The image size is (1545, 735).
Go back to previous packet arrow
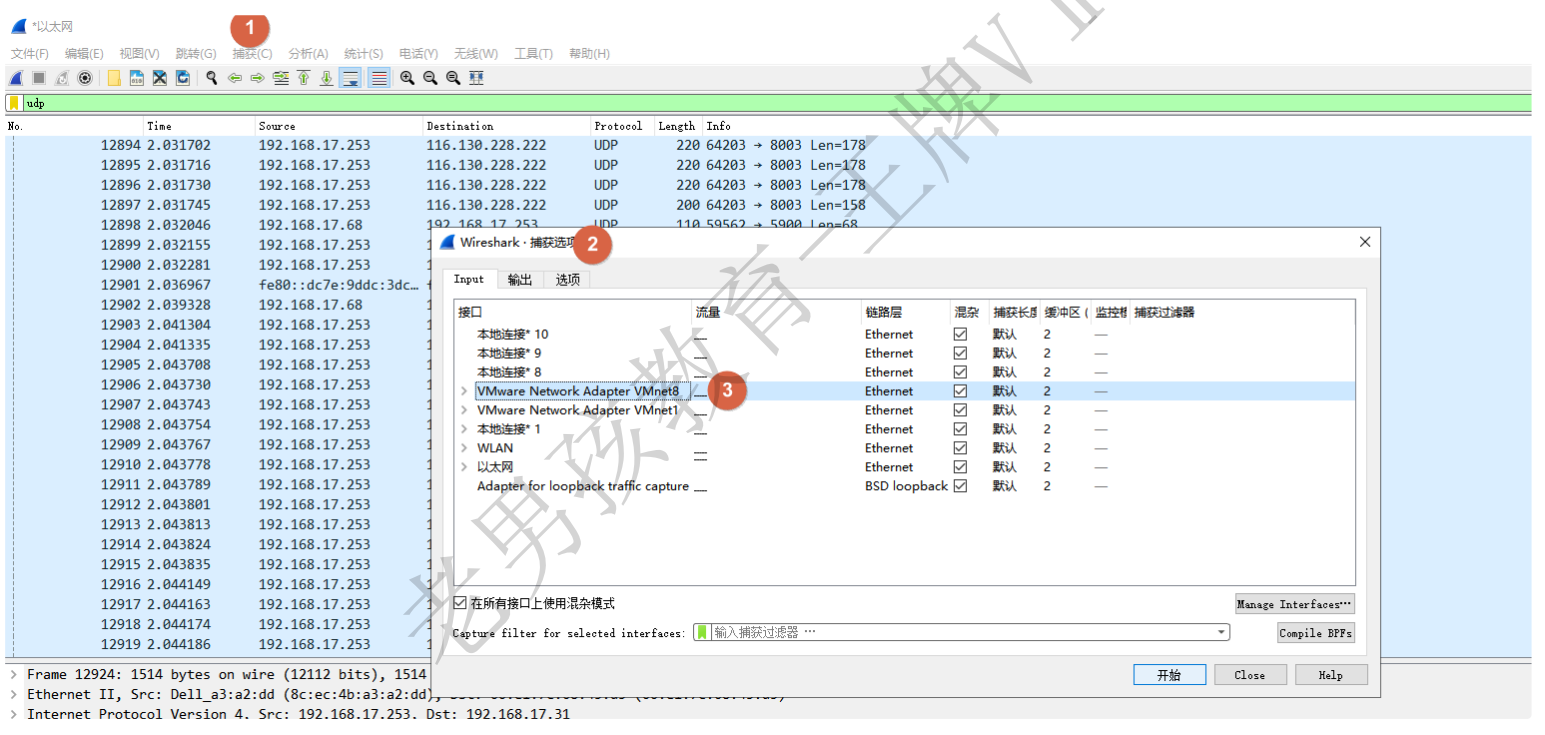(x=235, y=78)
